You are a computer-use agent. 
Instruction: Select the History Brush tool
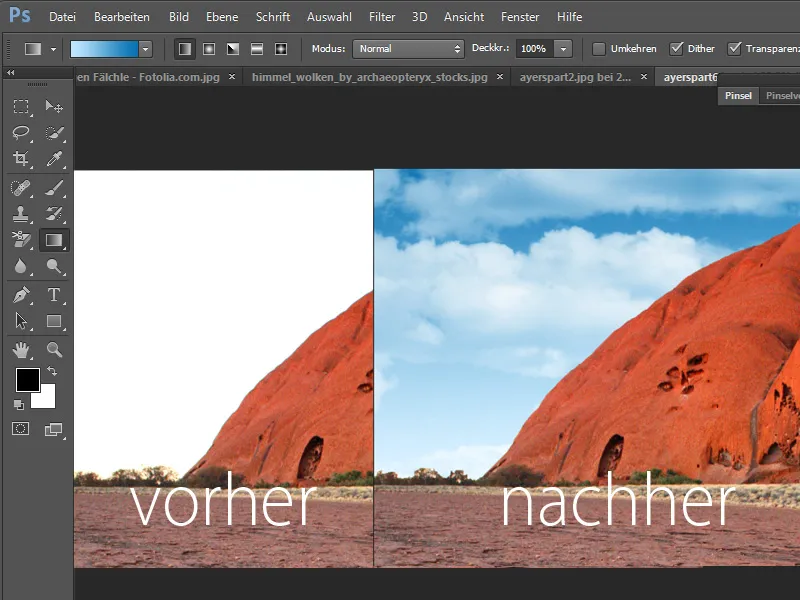(54, 214)
